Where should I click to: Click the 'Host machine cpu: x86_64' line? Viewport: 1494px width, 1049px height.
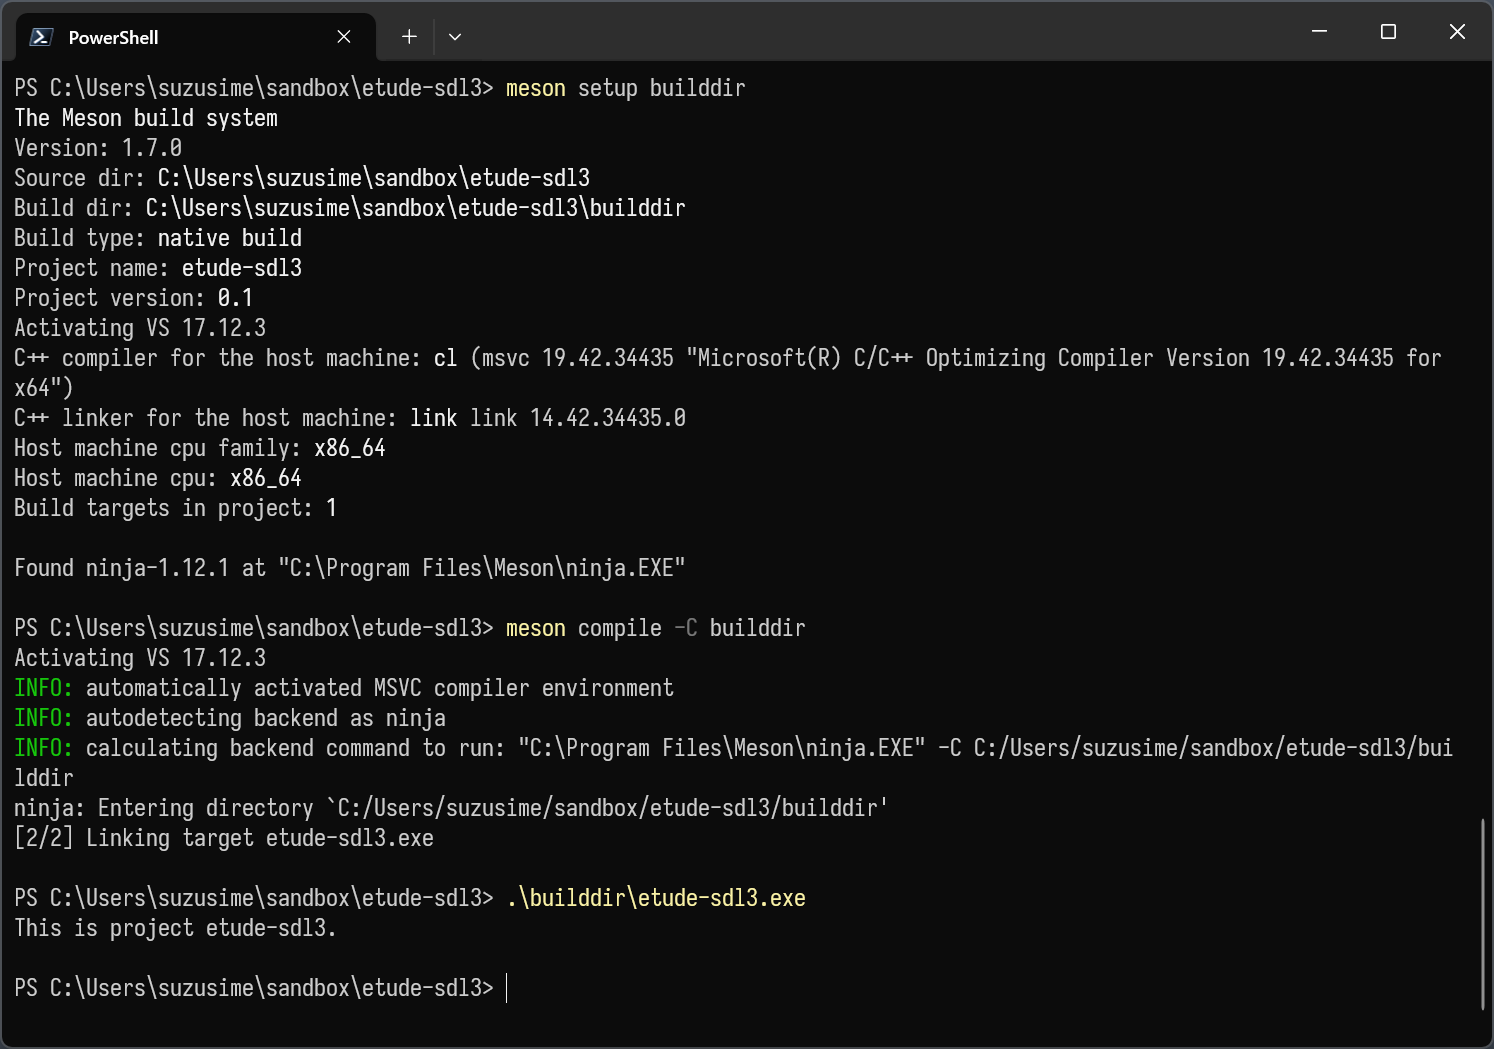158,478
